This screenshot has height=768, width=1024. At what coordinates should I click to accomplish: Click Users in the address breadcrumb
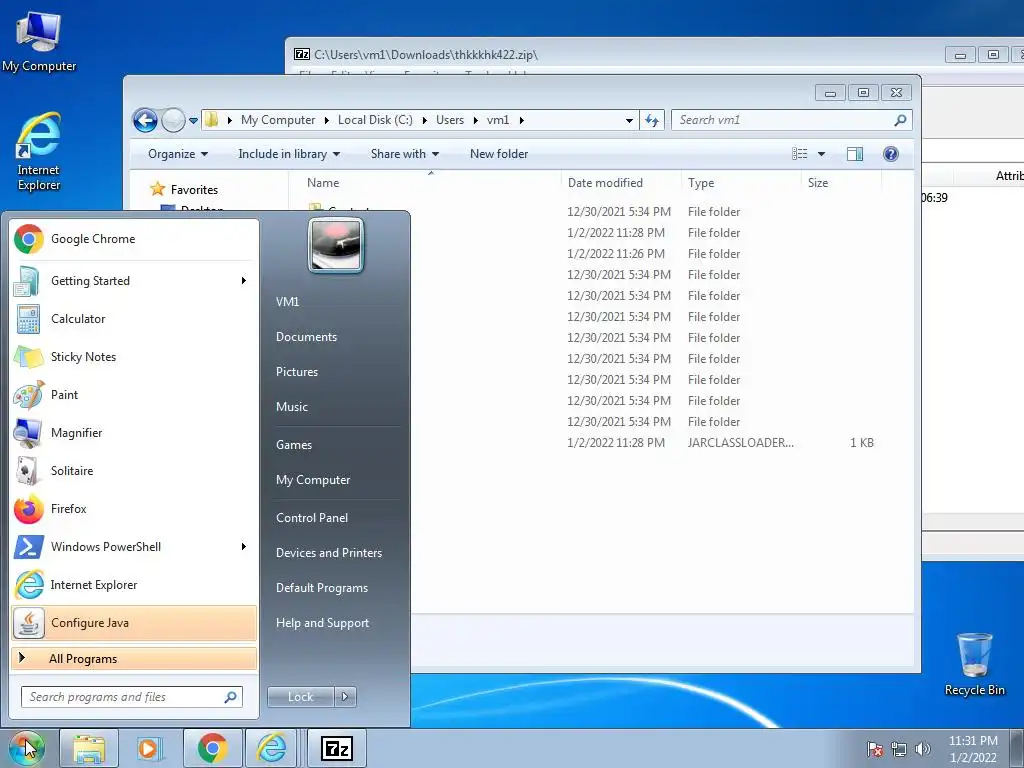click(x=450, y=120)
